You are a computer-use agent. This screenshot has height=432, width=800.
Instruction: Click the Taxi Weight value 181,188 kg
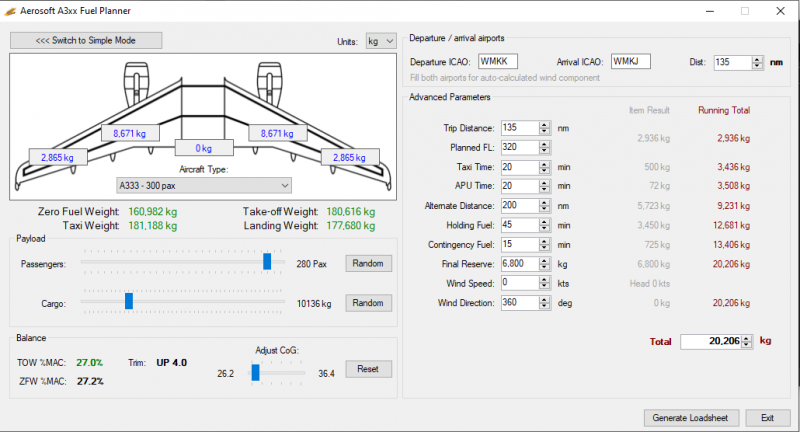click(x=153, y=225)
